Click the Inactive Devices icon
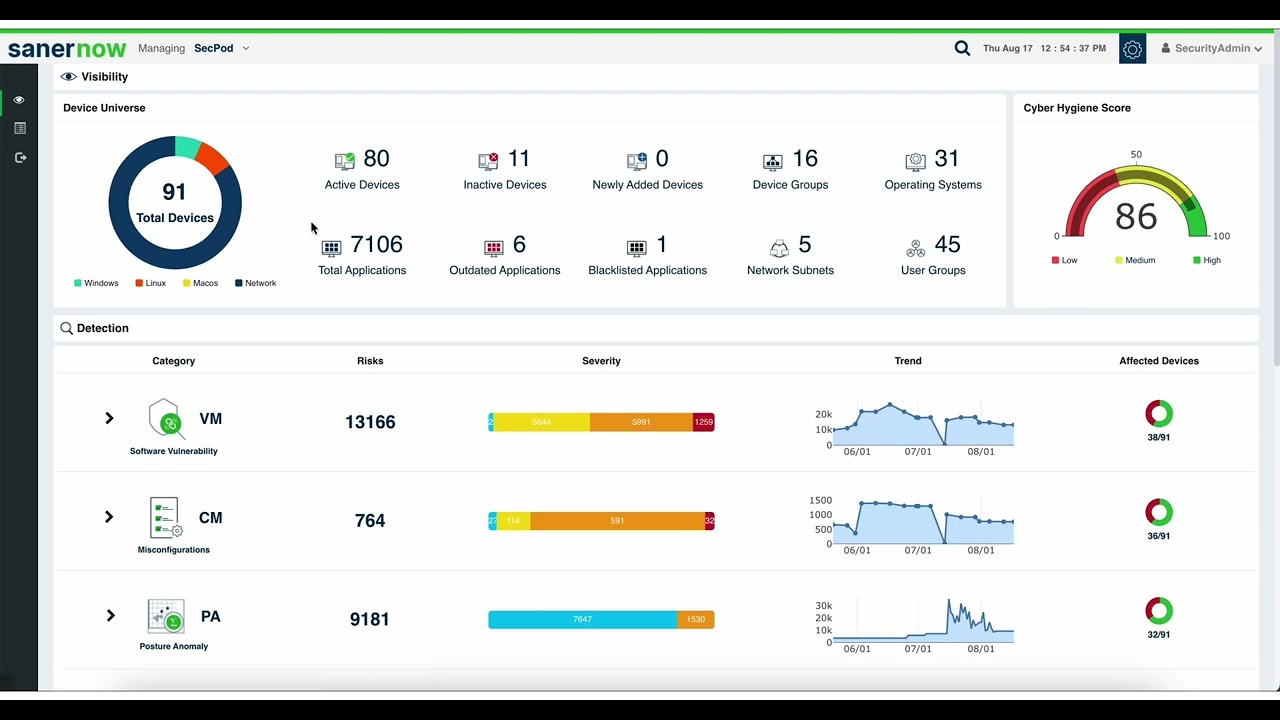Viewport: 1280px width, 720px height. click(488, 160)
